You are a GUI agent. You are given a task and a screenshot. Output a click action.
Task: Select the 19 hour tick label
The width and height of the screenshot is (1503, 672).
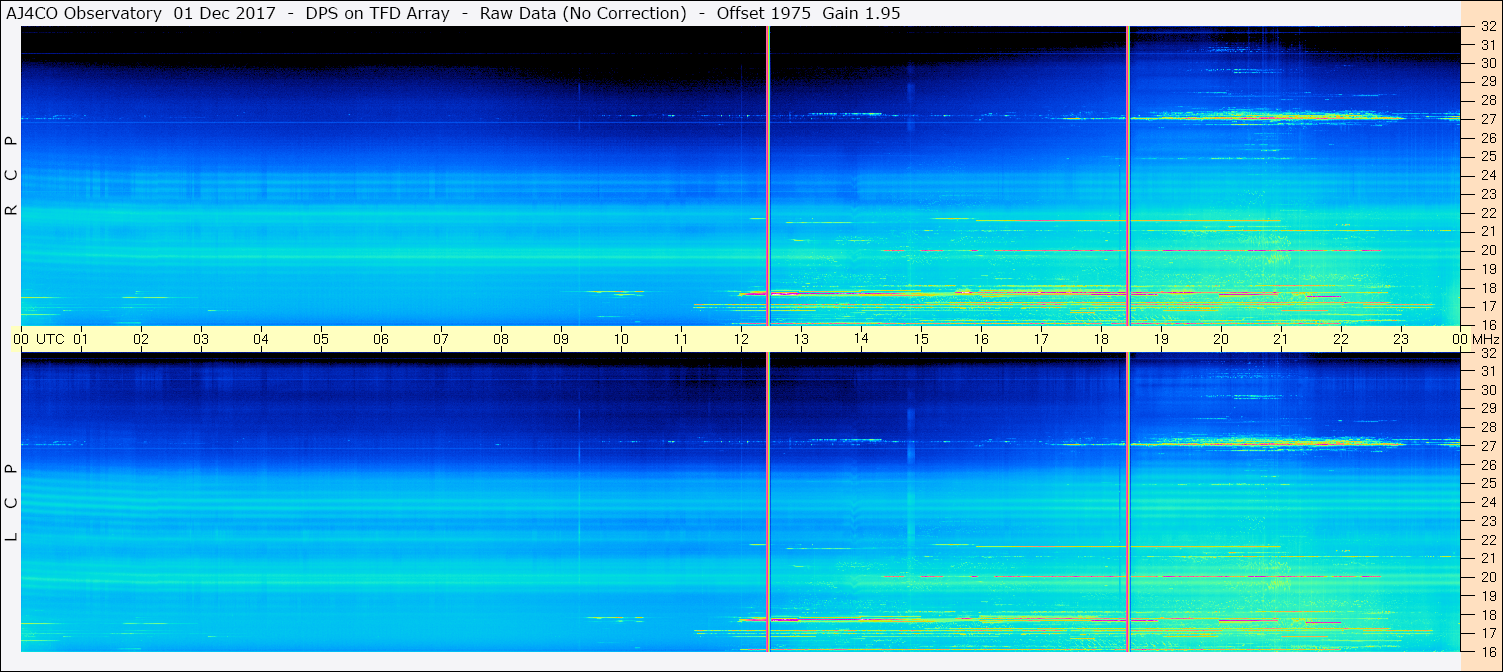[x=1161, y=339]
